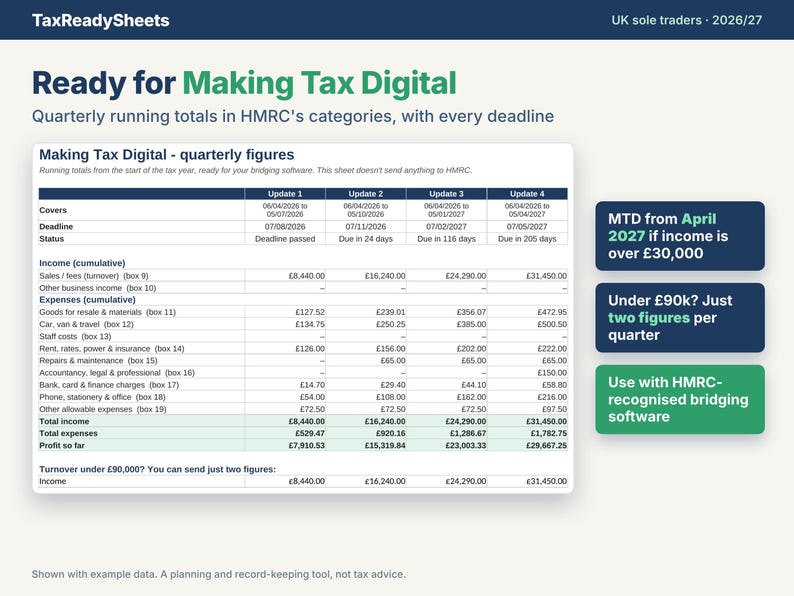The height and width of the screenshot is (596, 794).
Task: Click the 'Due in 205 days' status cell
Action: pos(527,239)
